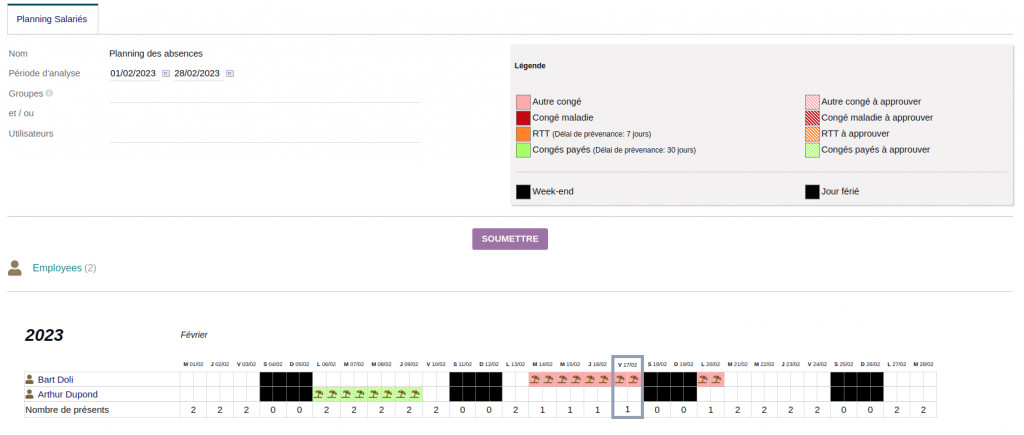Open Arthur Dupond employee link
This screenshot has height=435, width=1024.
tap(68, 395)
